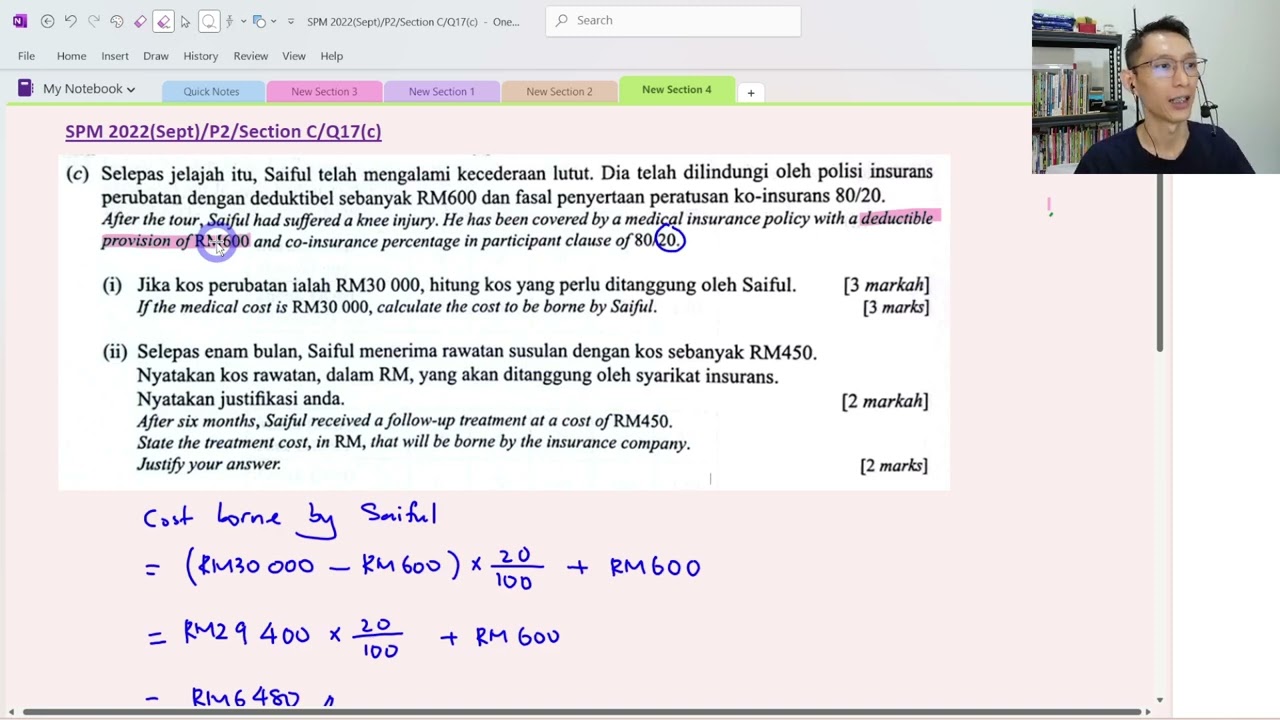Image resolution: width=1280 pixels, height=720 pixels.
Task: Redo the last undone action
Action: point(93,21)
